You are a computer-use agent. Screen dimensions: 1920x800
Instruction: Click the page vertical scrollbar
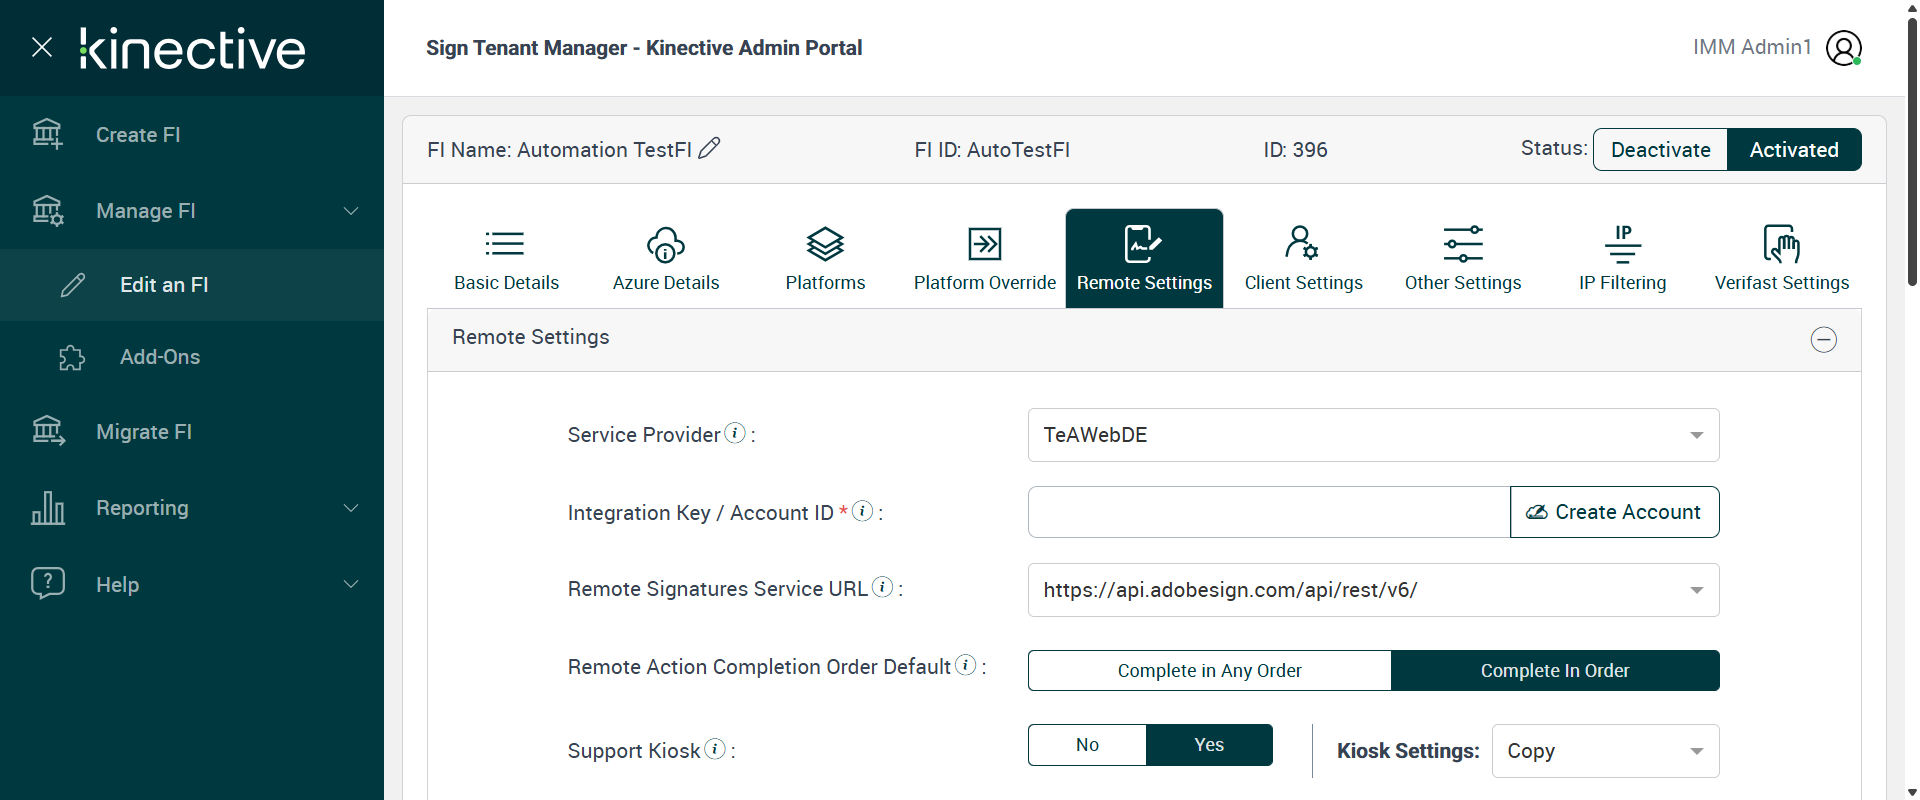(1912, 150)
